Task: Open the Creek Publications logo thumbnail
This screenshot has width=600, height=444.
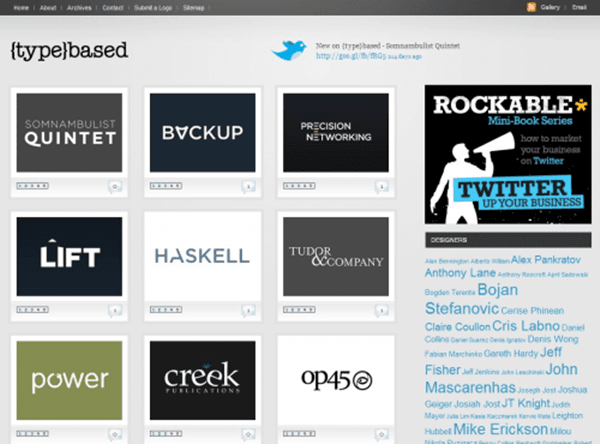Action: pyautogui.click(x=202, y=380)
